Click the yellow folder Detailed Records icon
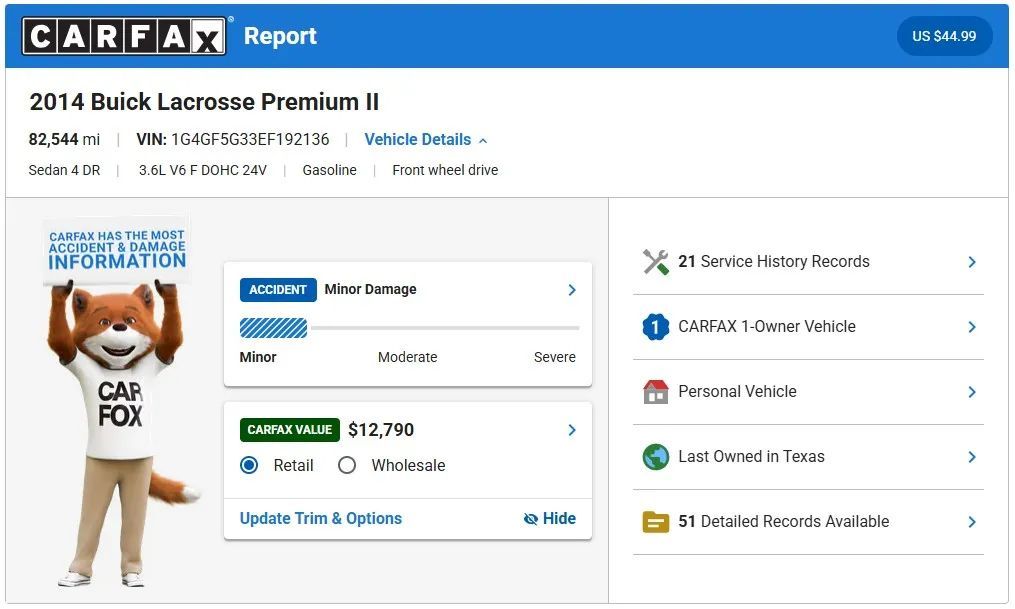 click(x=656, y=522)
